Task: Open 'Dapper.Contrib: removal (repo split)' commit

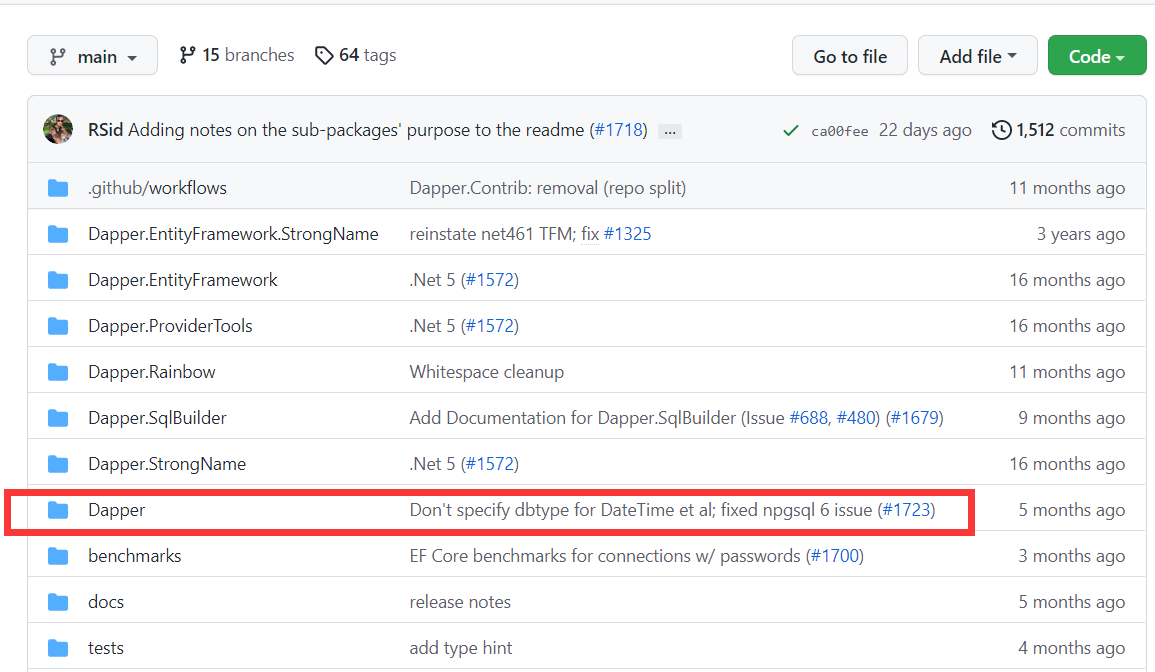Action: [x=547, y=188]
